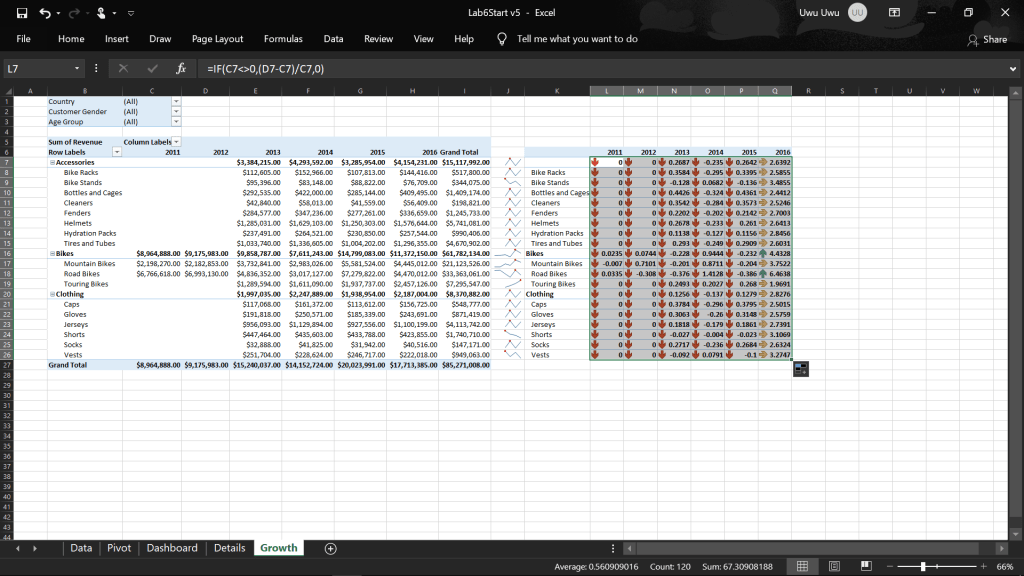1024x576 pixels.
Task: Open the Country filter dropdown
Action: [176, 101]
